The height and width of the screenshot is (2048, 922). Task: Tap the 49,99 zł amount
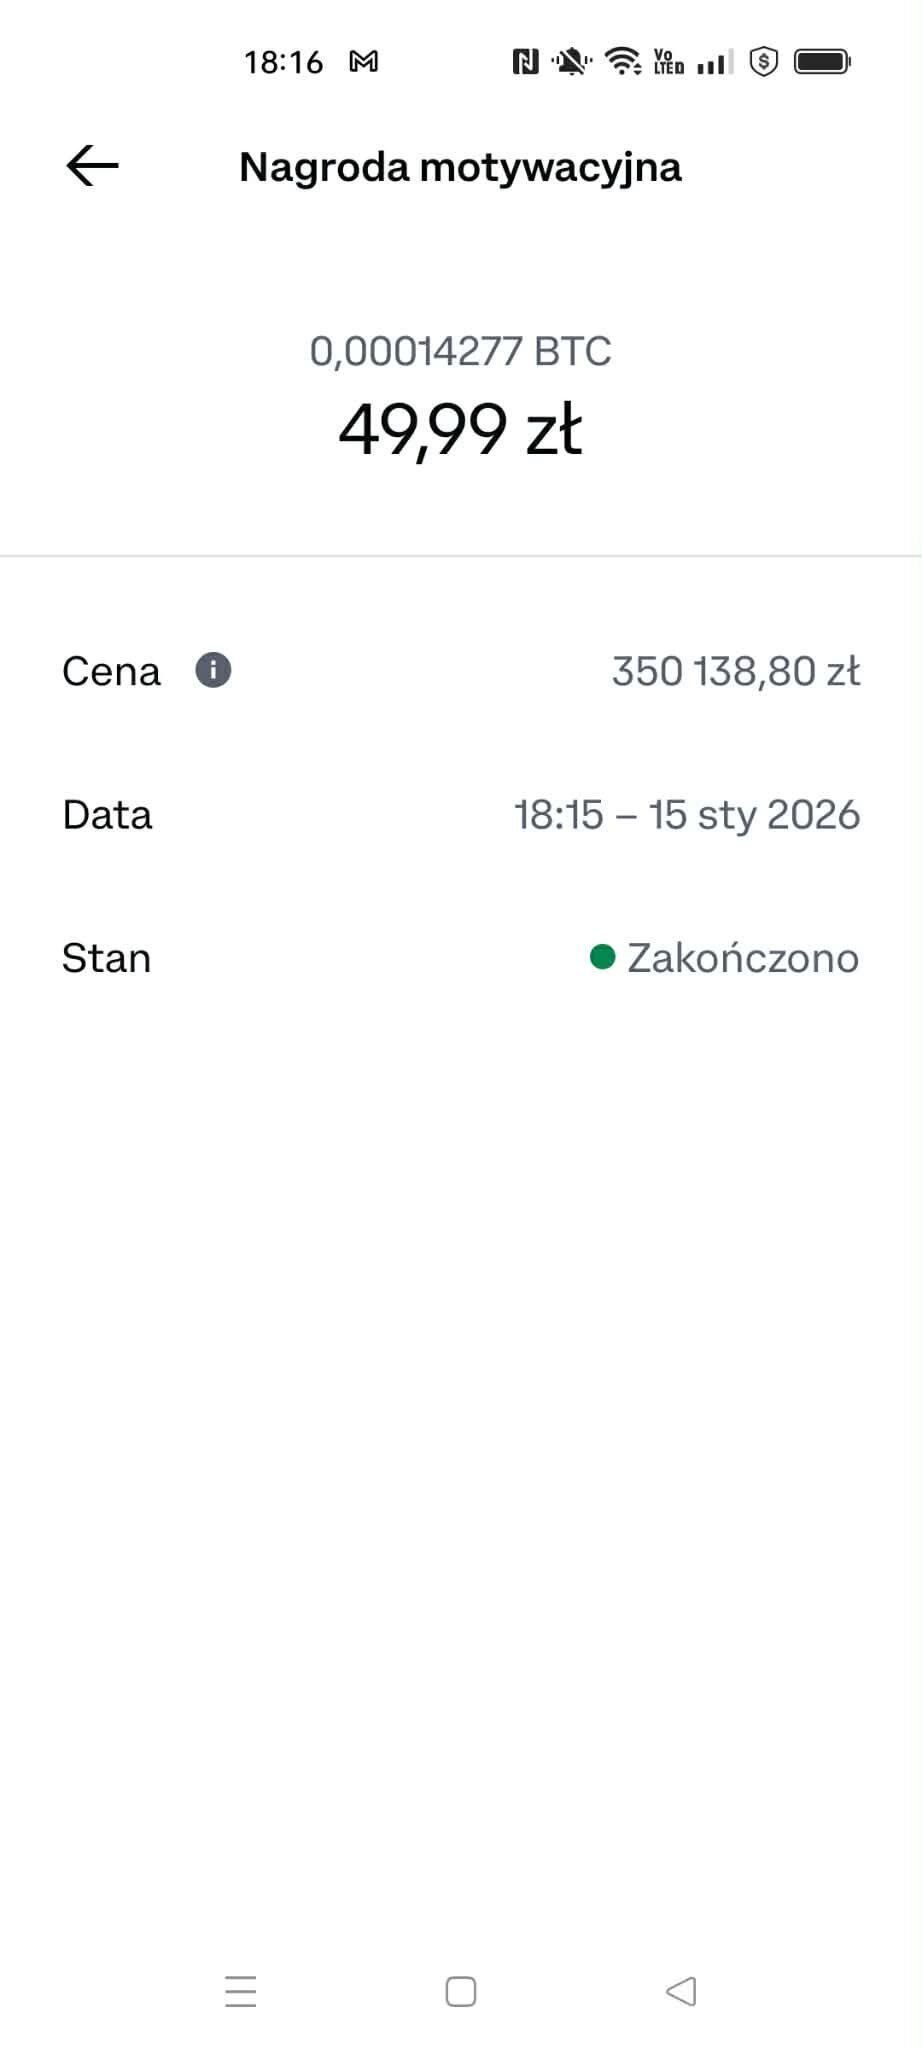[x=460, y=430]
